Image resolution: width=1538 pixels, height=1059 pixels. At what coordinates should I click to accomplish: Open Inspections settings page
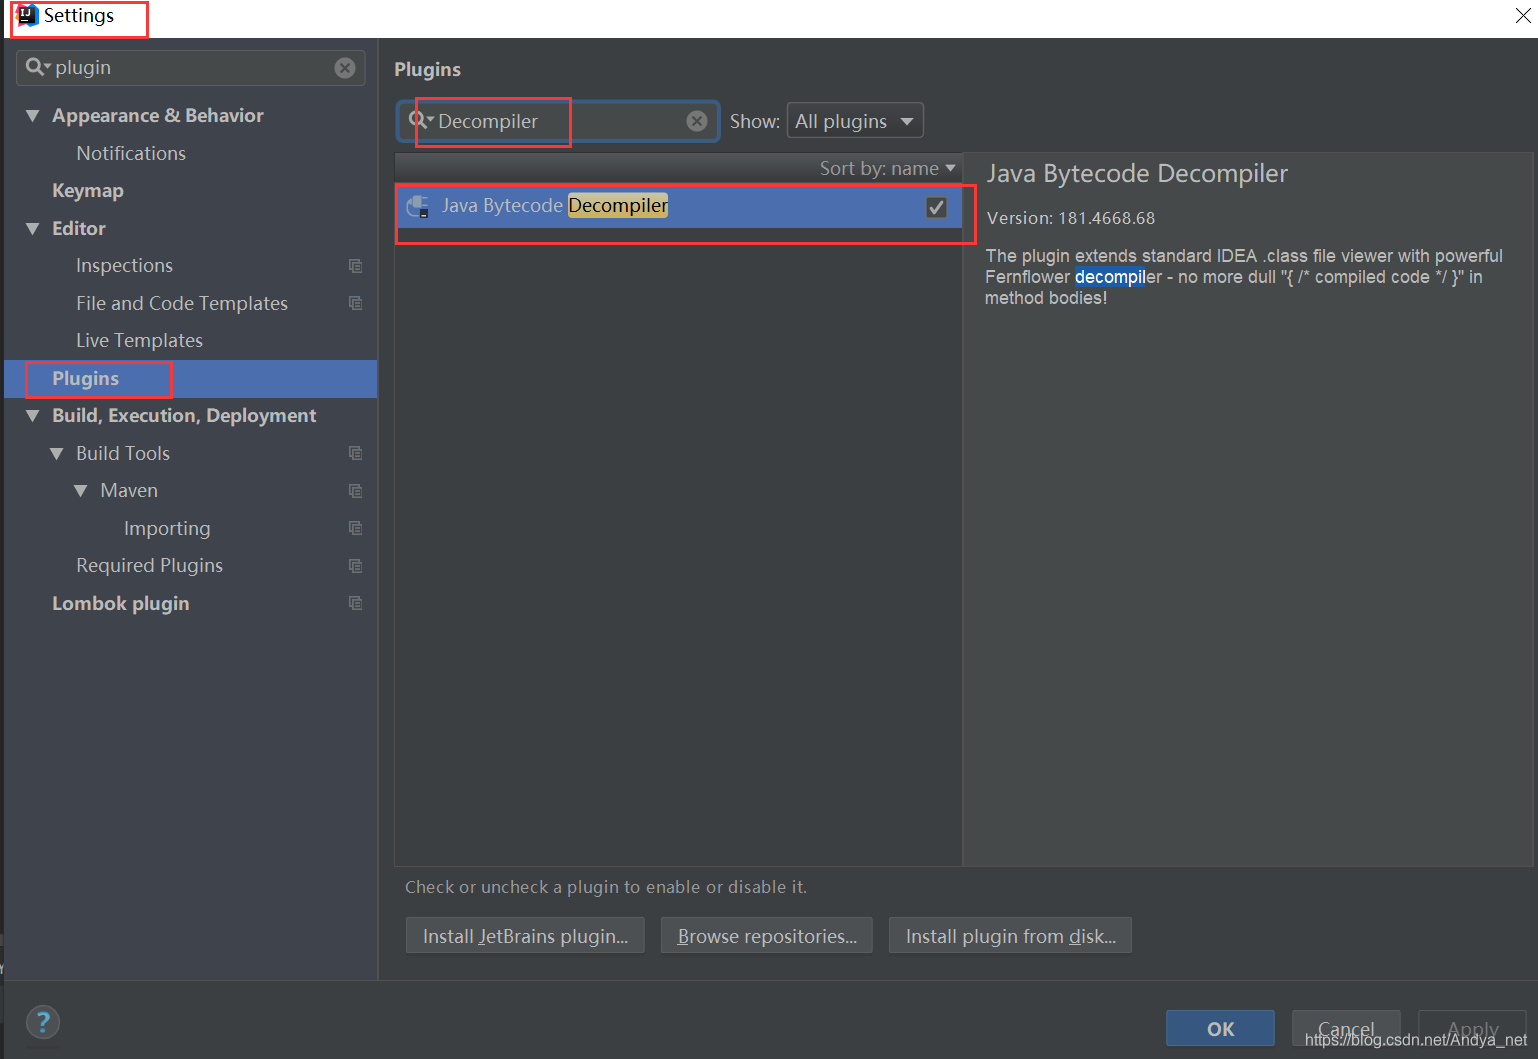pos(124,265)
